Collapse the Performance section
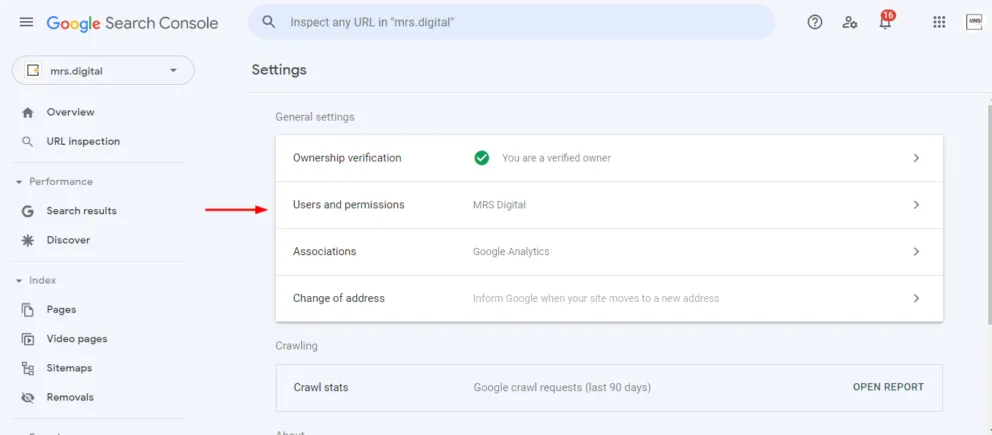Screen dimensions: 992x435 19,182
